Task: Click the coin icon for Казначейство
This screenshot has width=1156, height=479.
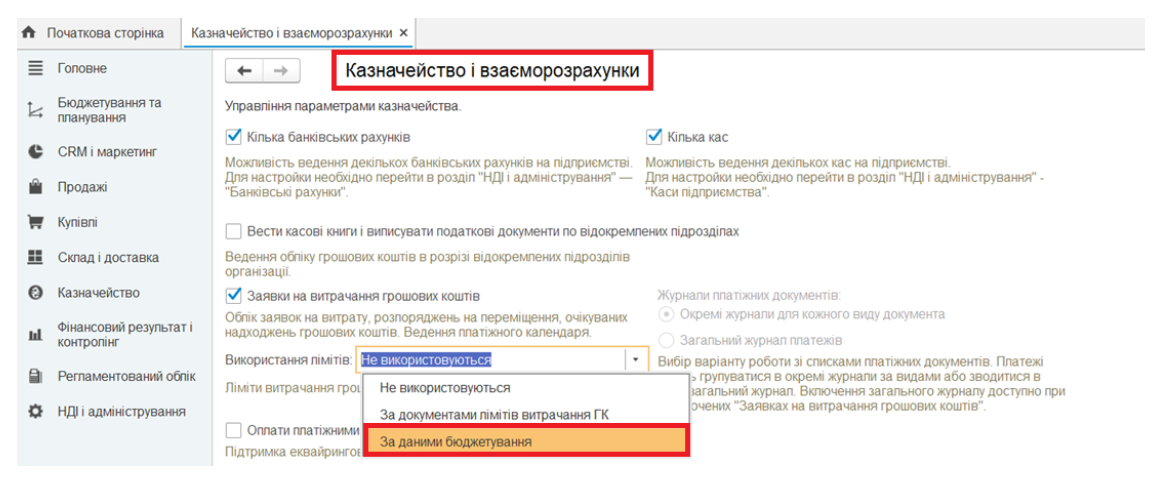Action: (x=35, y=293)
